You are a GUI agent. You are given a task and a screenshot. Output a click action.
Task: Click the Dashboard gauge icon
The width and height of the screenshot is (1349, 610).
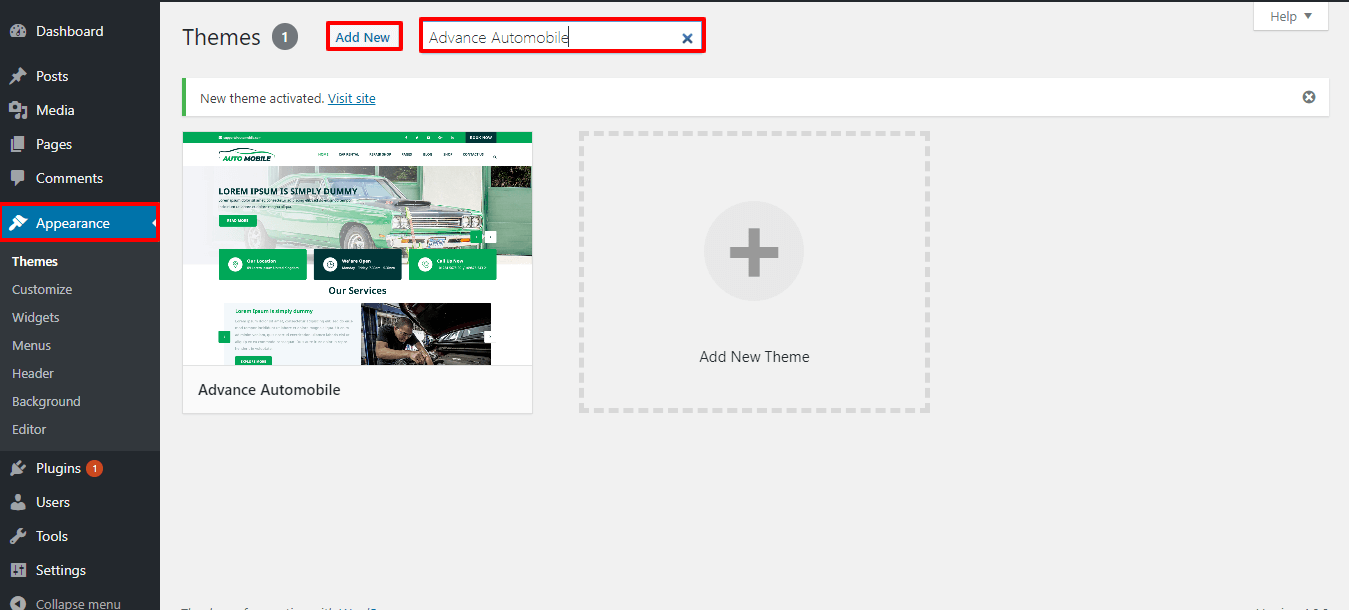click(18, 31)
